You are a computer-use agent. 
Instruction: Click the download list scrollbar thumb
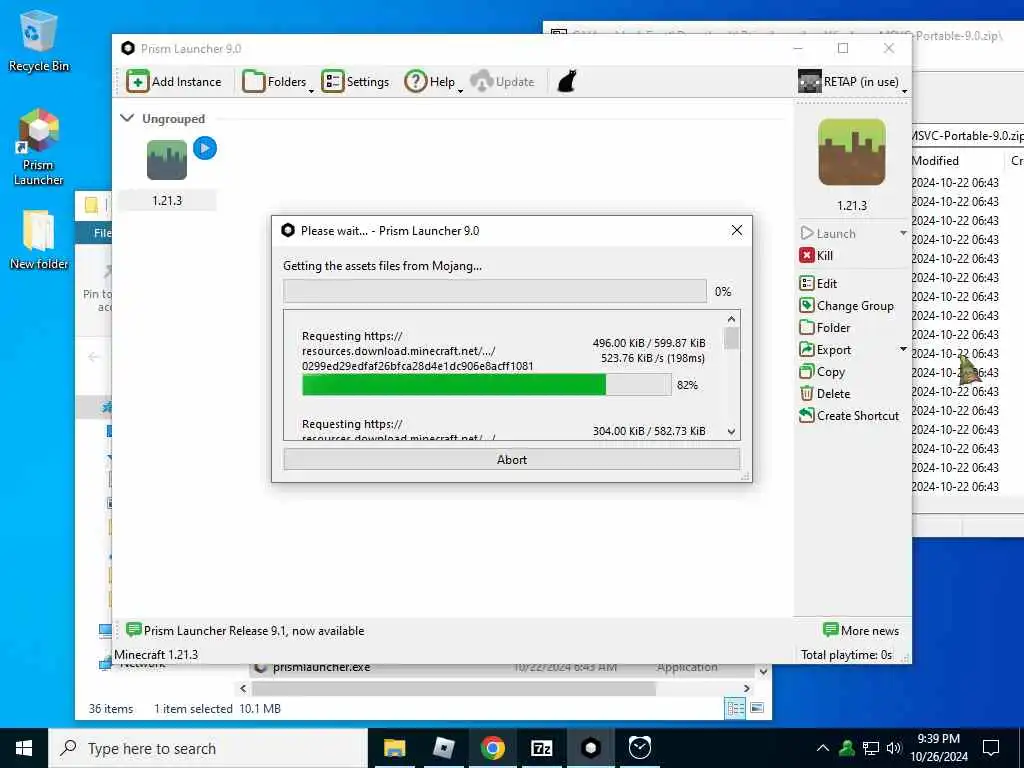(x=731, y=338)
